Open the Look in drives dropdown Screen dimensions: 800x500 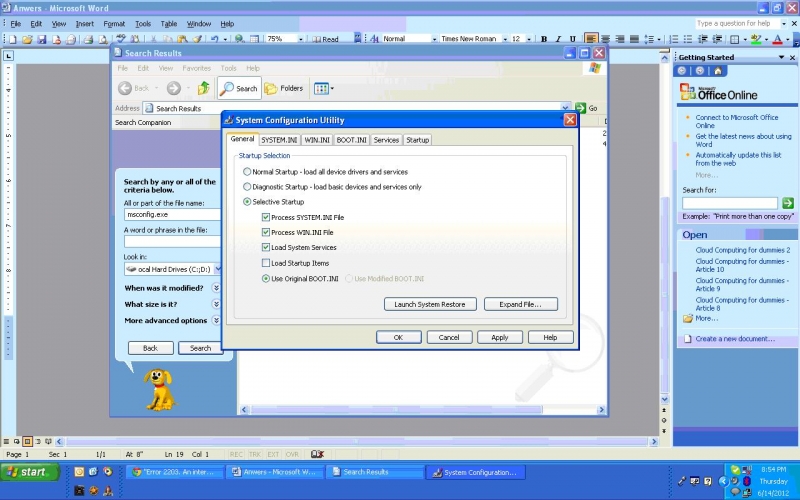(x=171, y=269)
